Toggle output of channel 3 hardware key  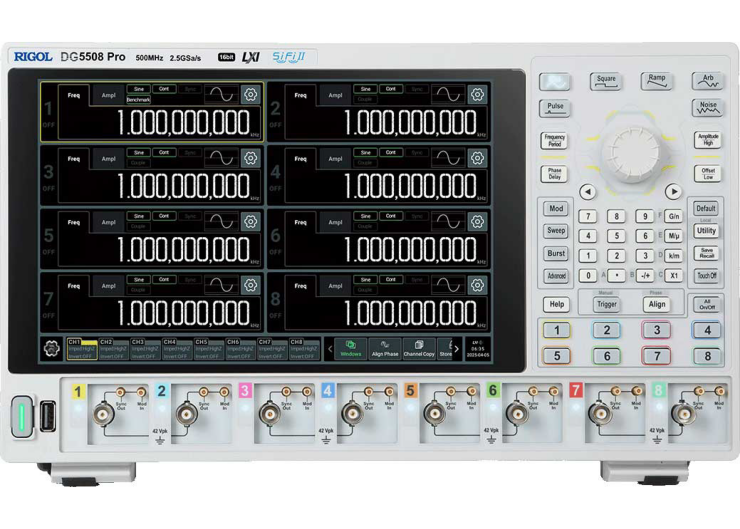(657, 330)
